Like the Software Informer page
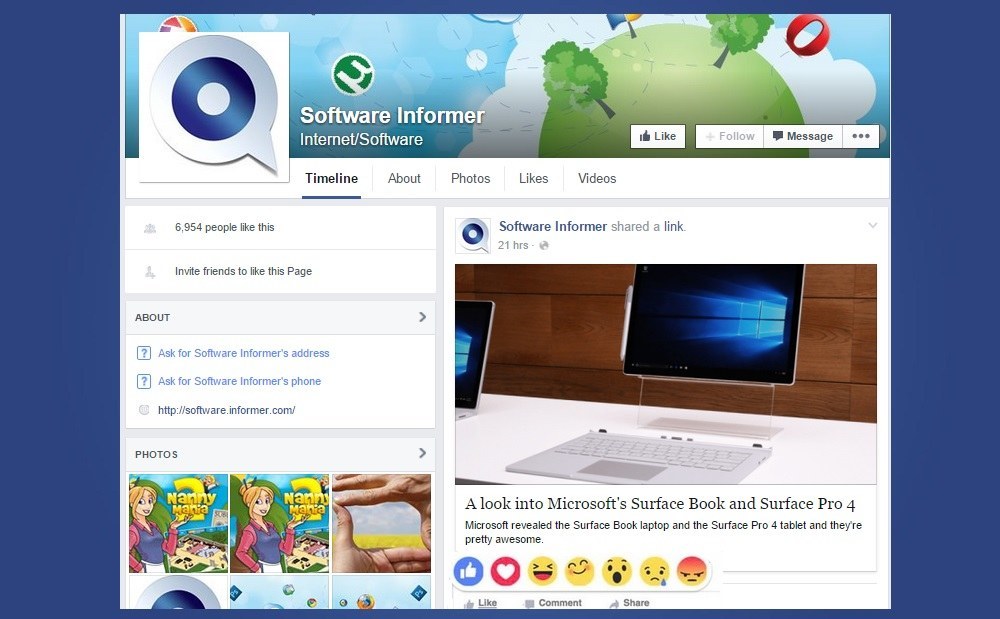This screenshot has height=619, width=1000. [658, 136]
